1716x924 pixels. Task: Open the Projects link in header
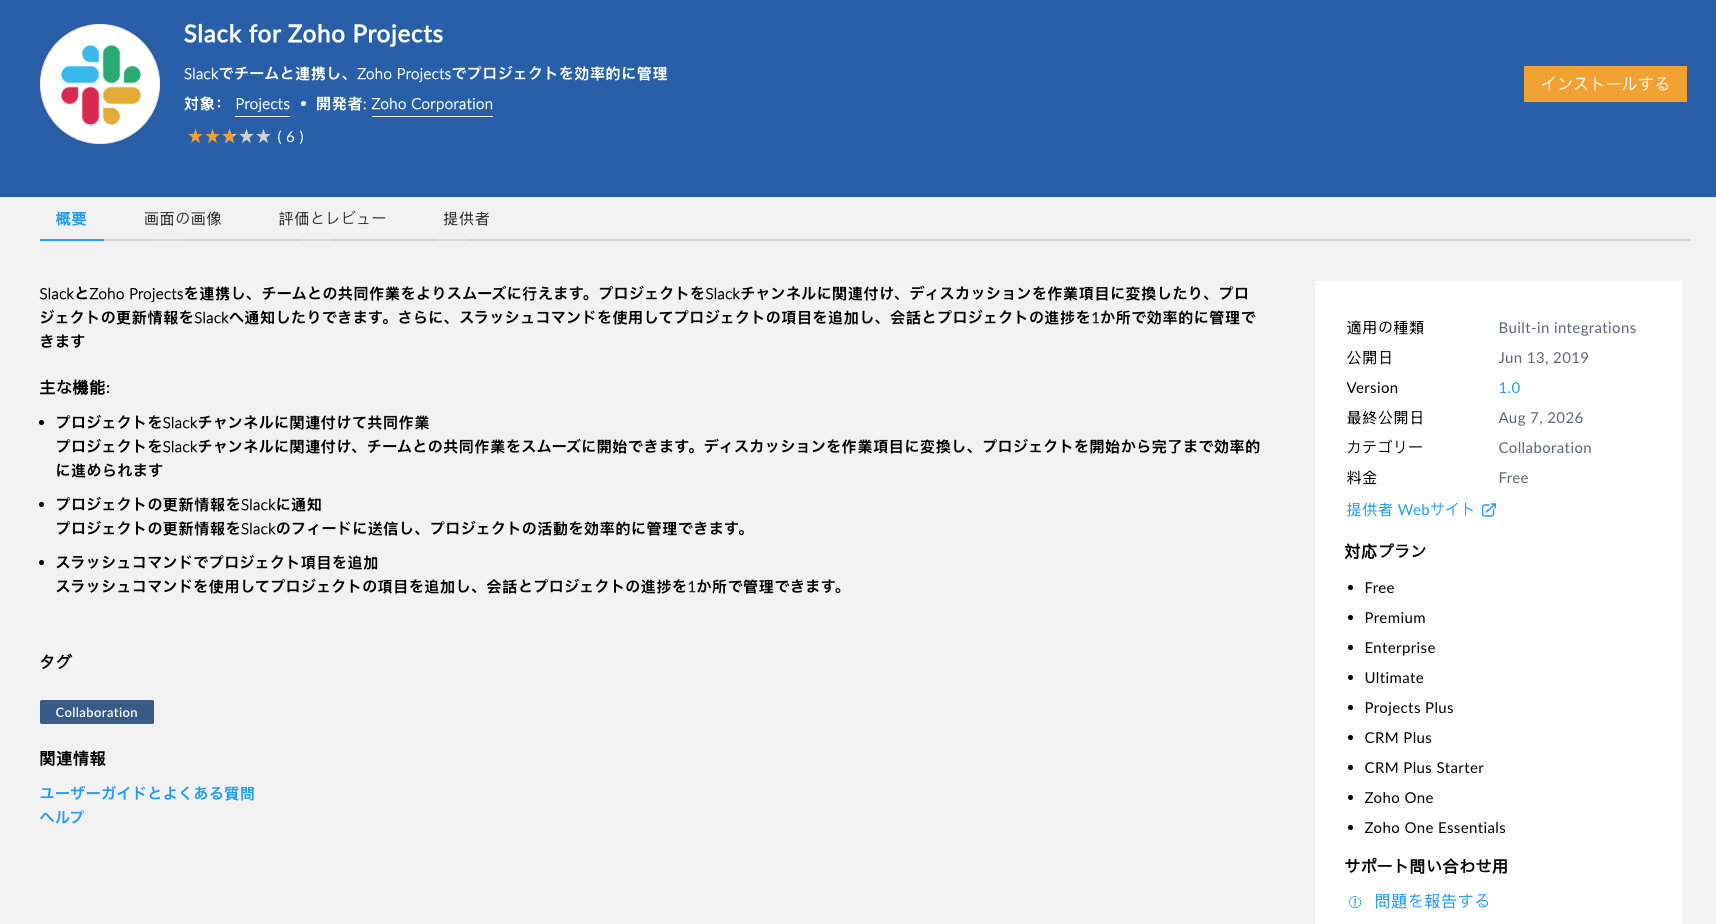click(x=263, y=104)
